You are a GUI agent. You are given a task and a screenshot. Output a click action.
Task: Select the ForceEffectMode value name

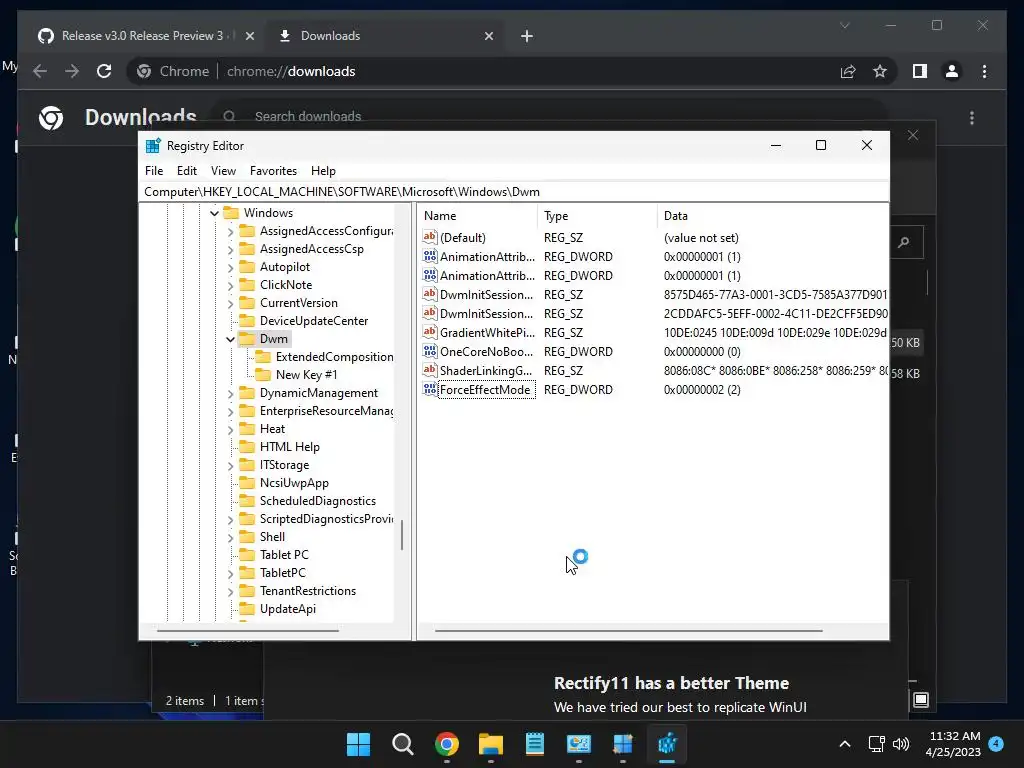[485, 390]
